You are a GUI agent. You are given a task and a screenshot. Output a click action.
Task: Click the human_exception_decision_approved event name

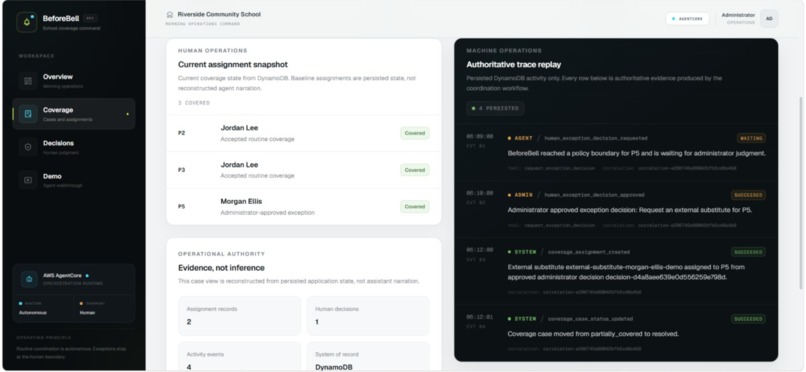click(594, 195)
